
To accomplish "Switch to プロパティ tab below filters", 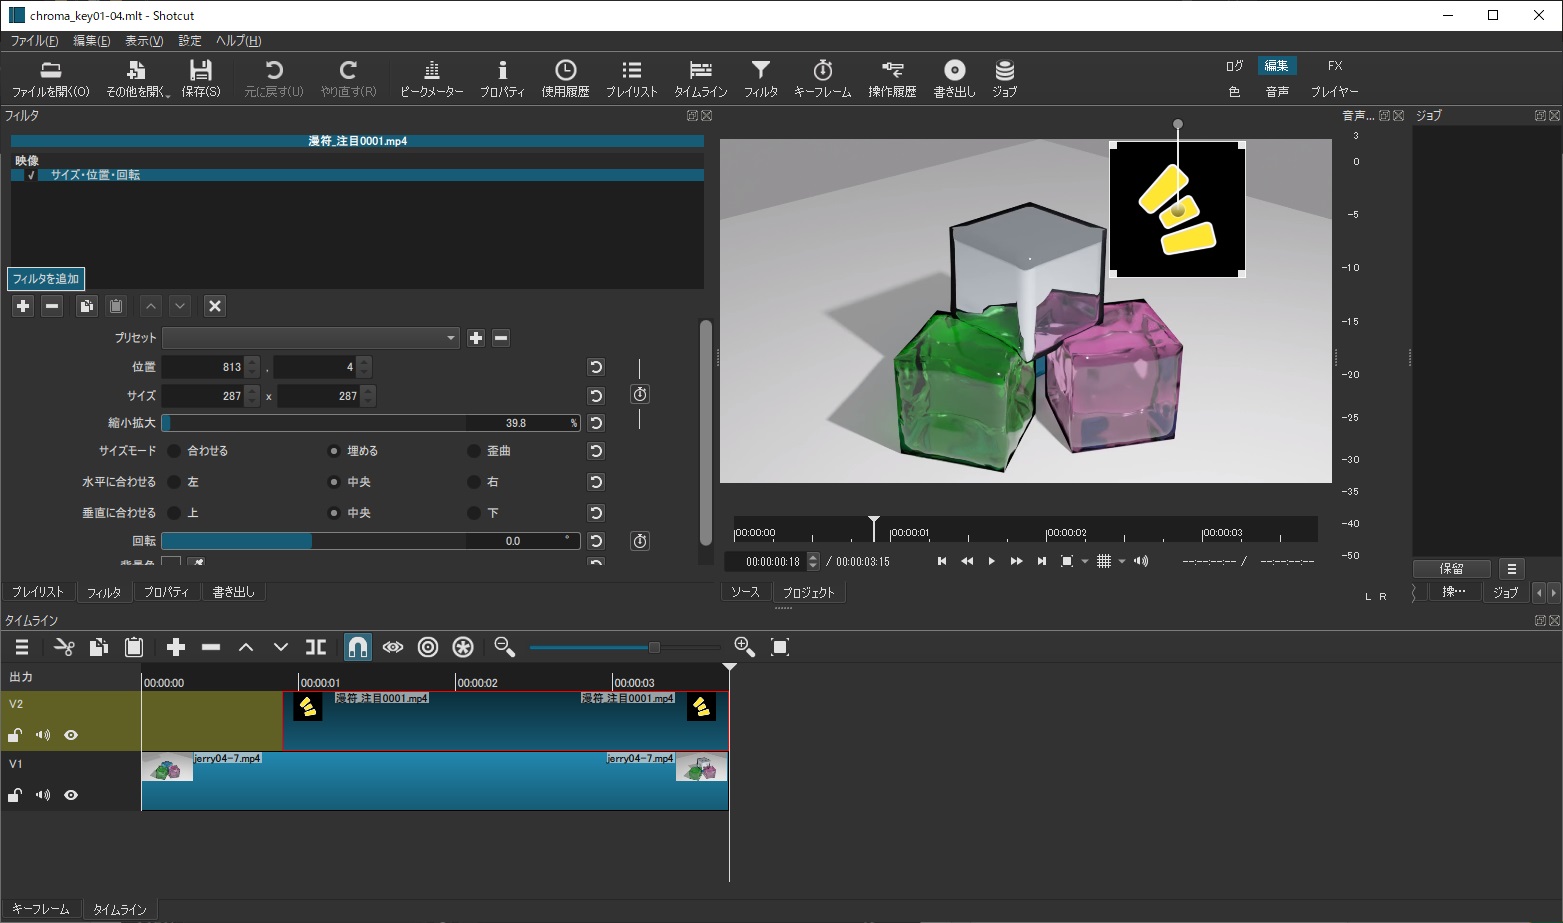I will [166, 592].
